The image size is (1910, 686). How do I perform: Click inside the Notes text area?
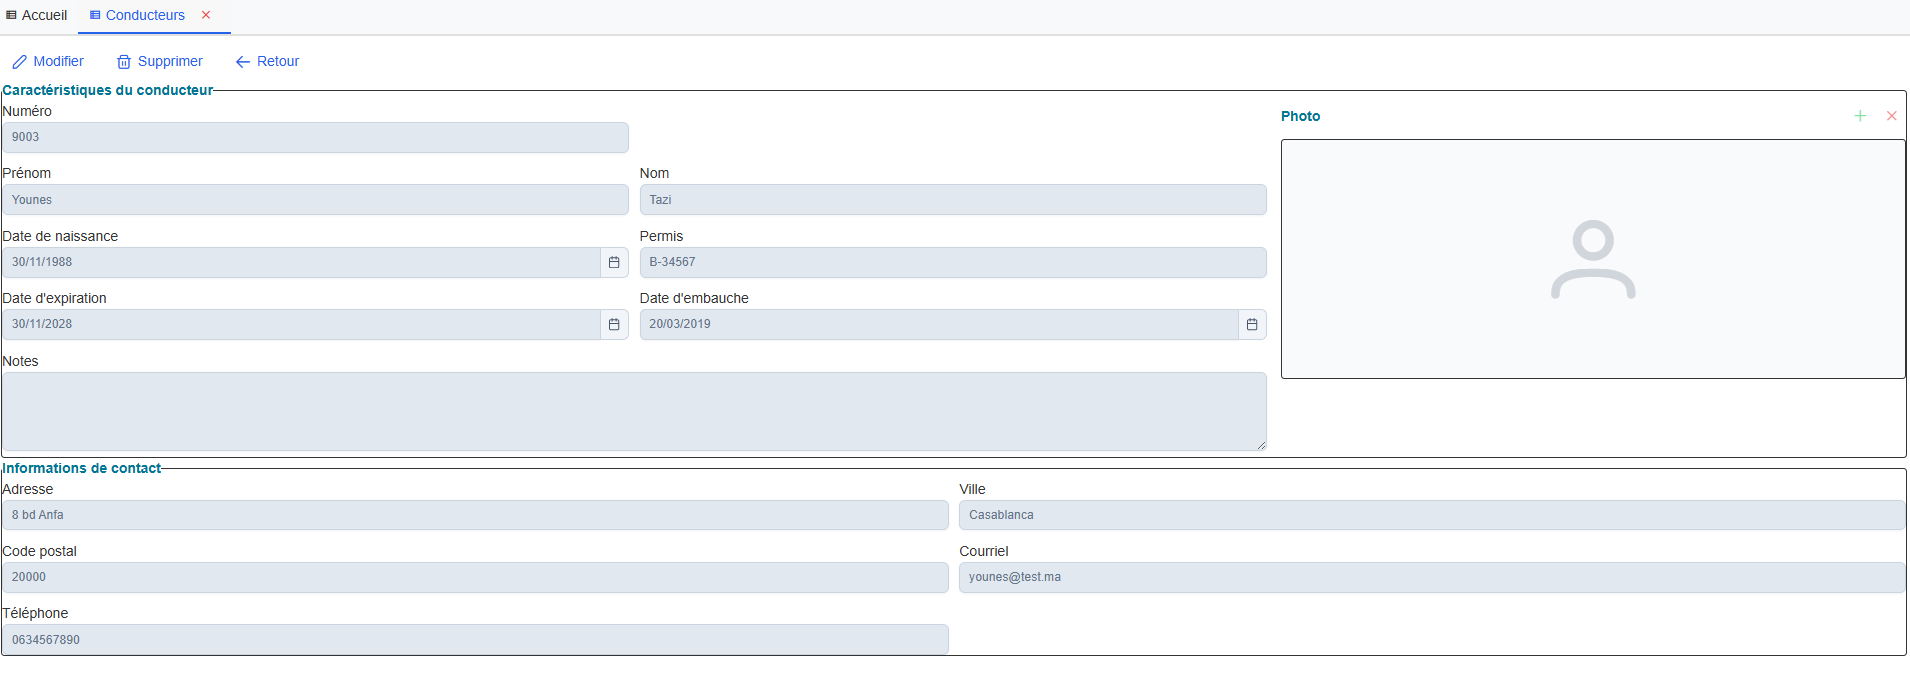pyautogui.click(x=633, y=411)
